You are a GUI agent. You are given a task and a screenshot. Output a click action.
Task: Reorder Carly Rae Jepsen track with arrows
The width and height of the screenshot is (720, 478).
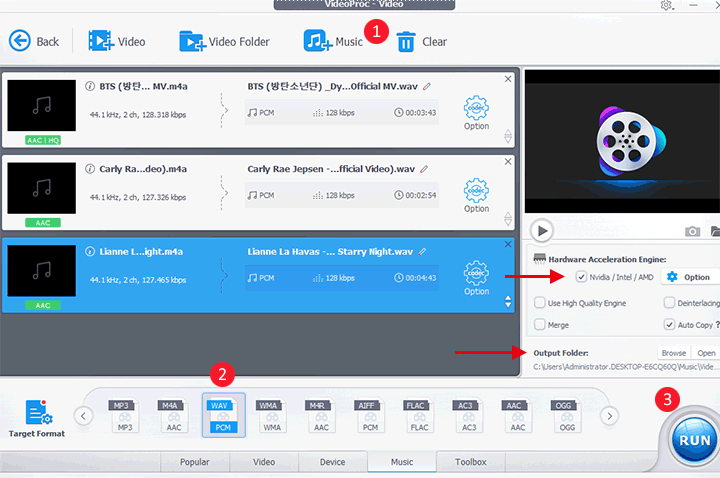coord(508,219)
